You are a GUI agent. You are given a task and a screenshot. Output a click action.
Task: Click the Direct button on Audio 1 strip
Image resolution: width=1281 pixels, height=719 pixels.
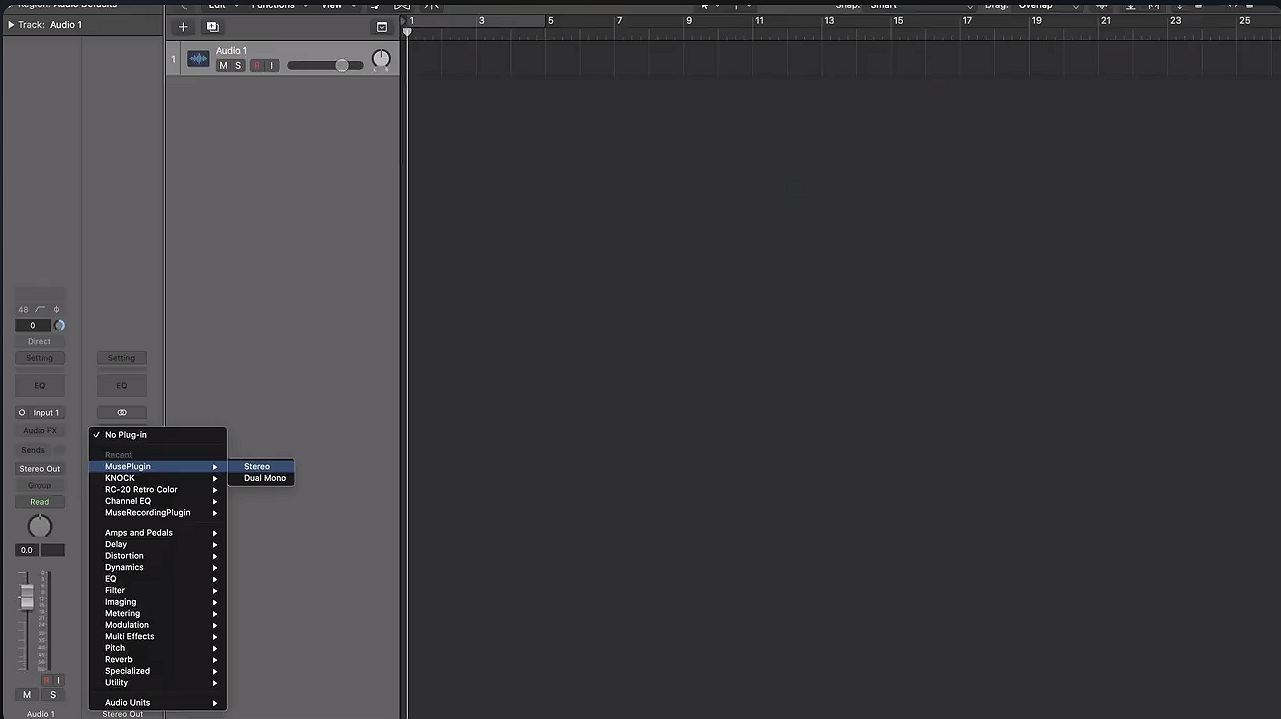tap(40, 341)
